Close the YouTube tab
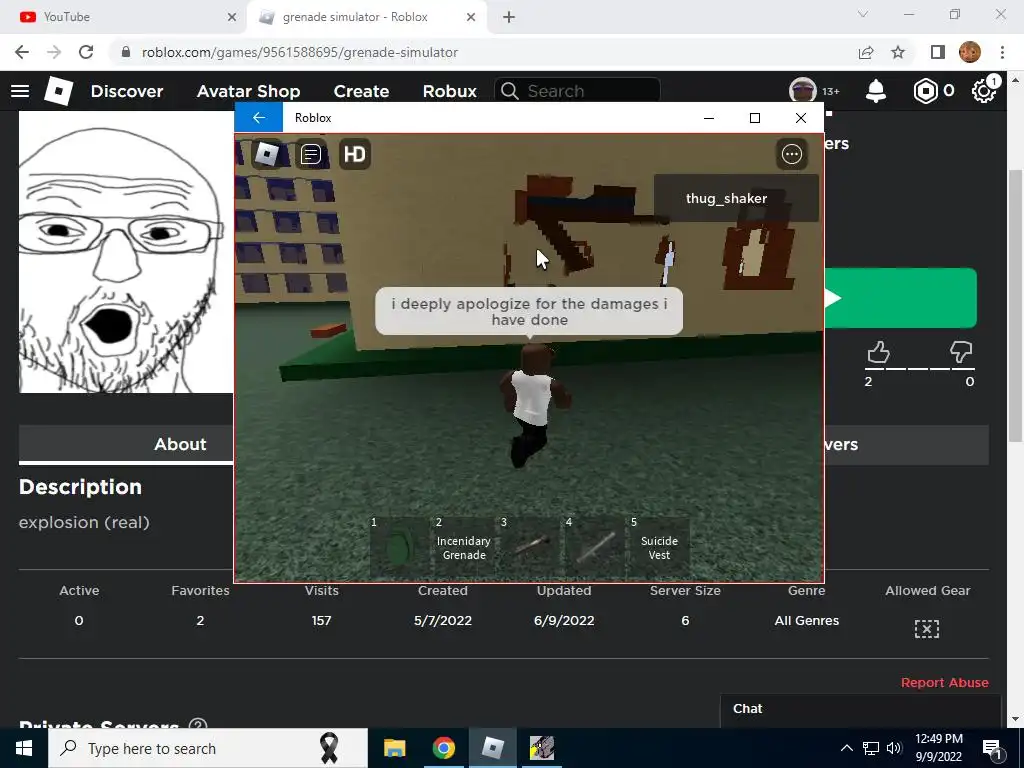 tap(232, 17)
